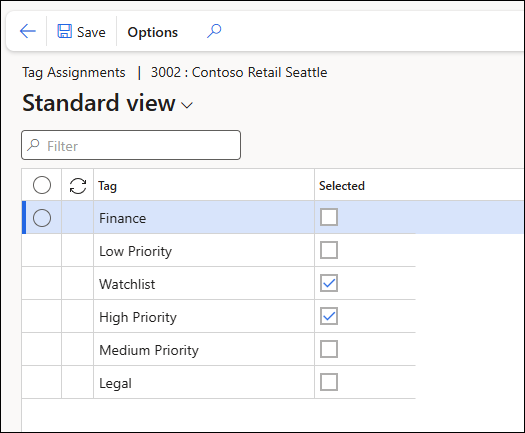Select the Finance row radio circle
Viewport: 525px width, 433px height.
42,218
